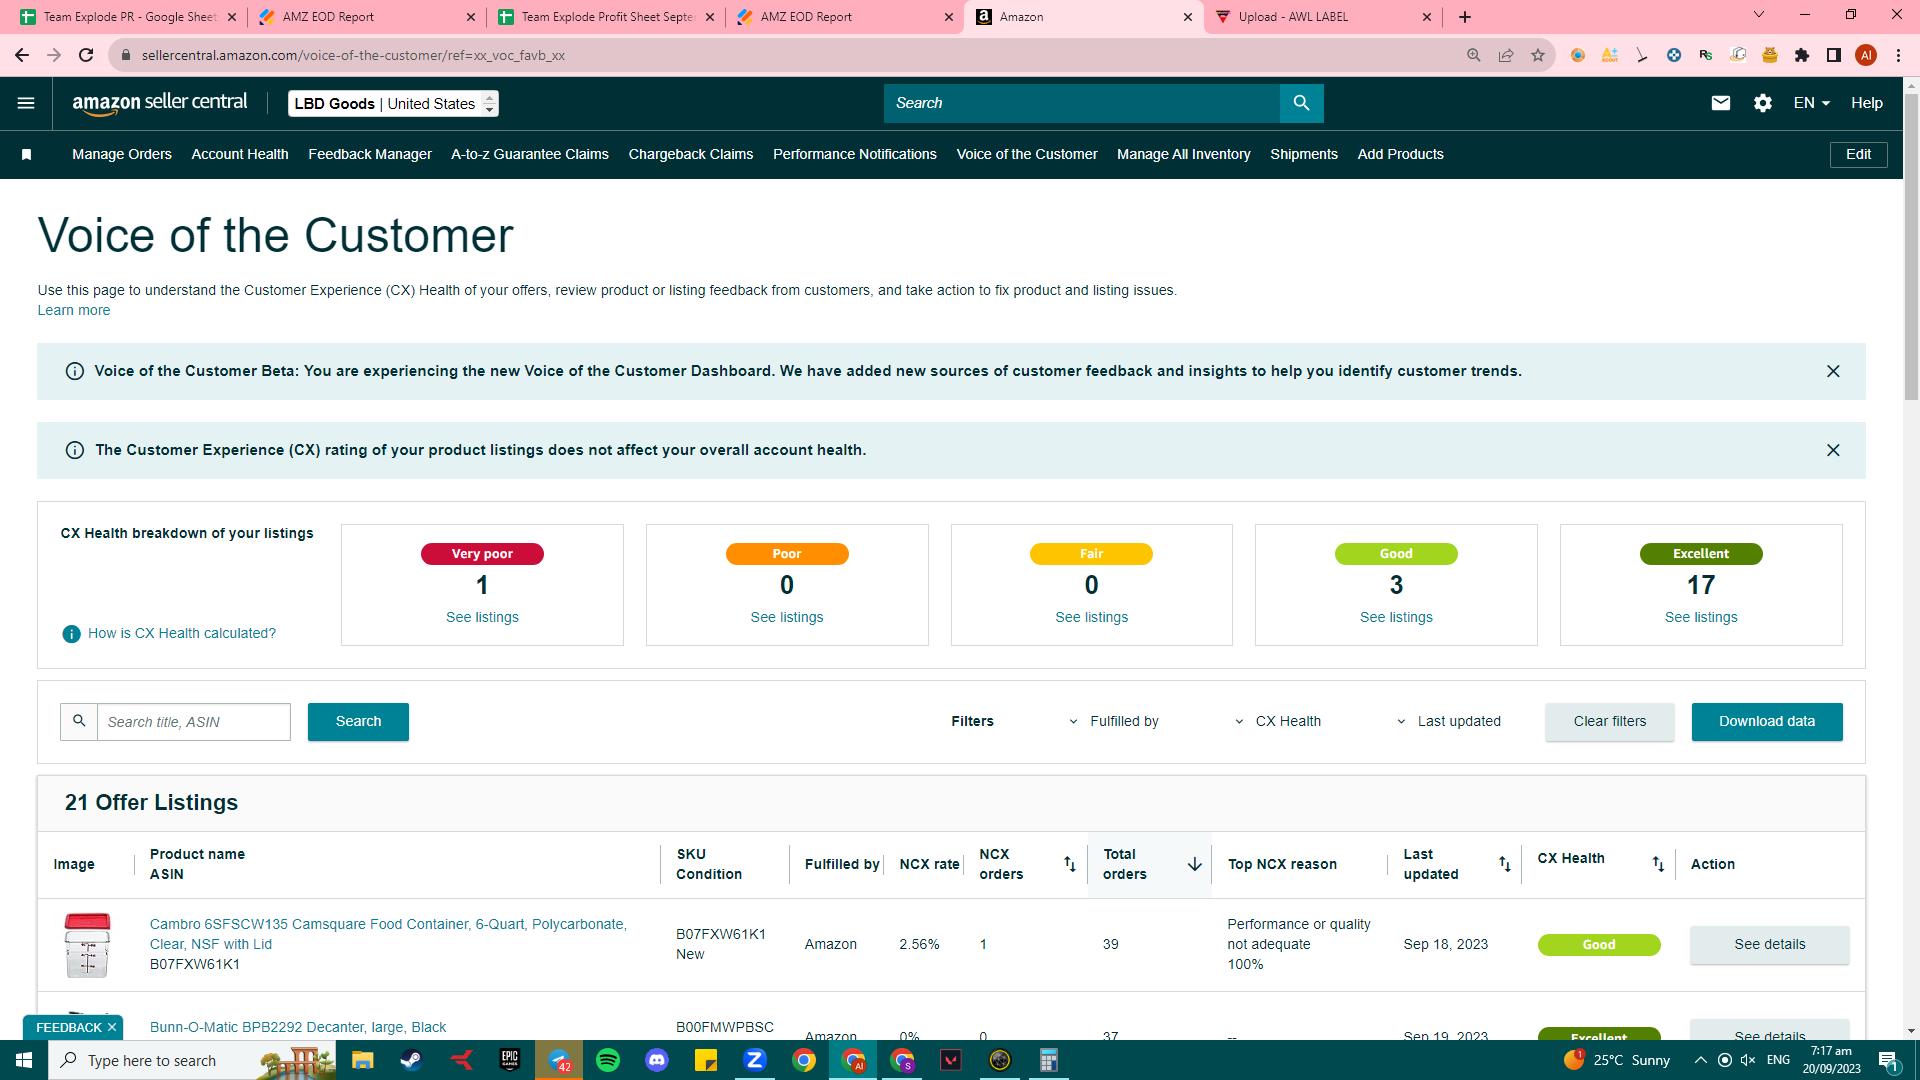
Task: Open Spotify from the taskbar
Action: [x=608, y=1060]
